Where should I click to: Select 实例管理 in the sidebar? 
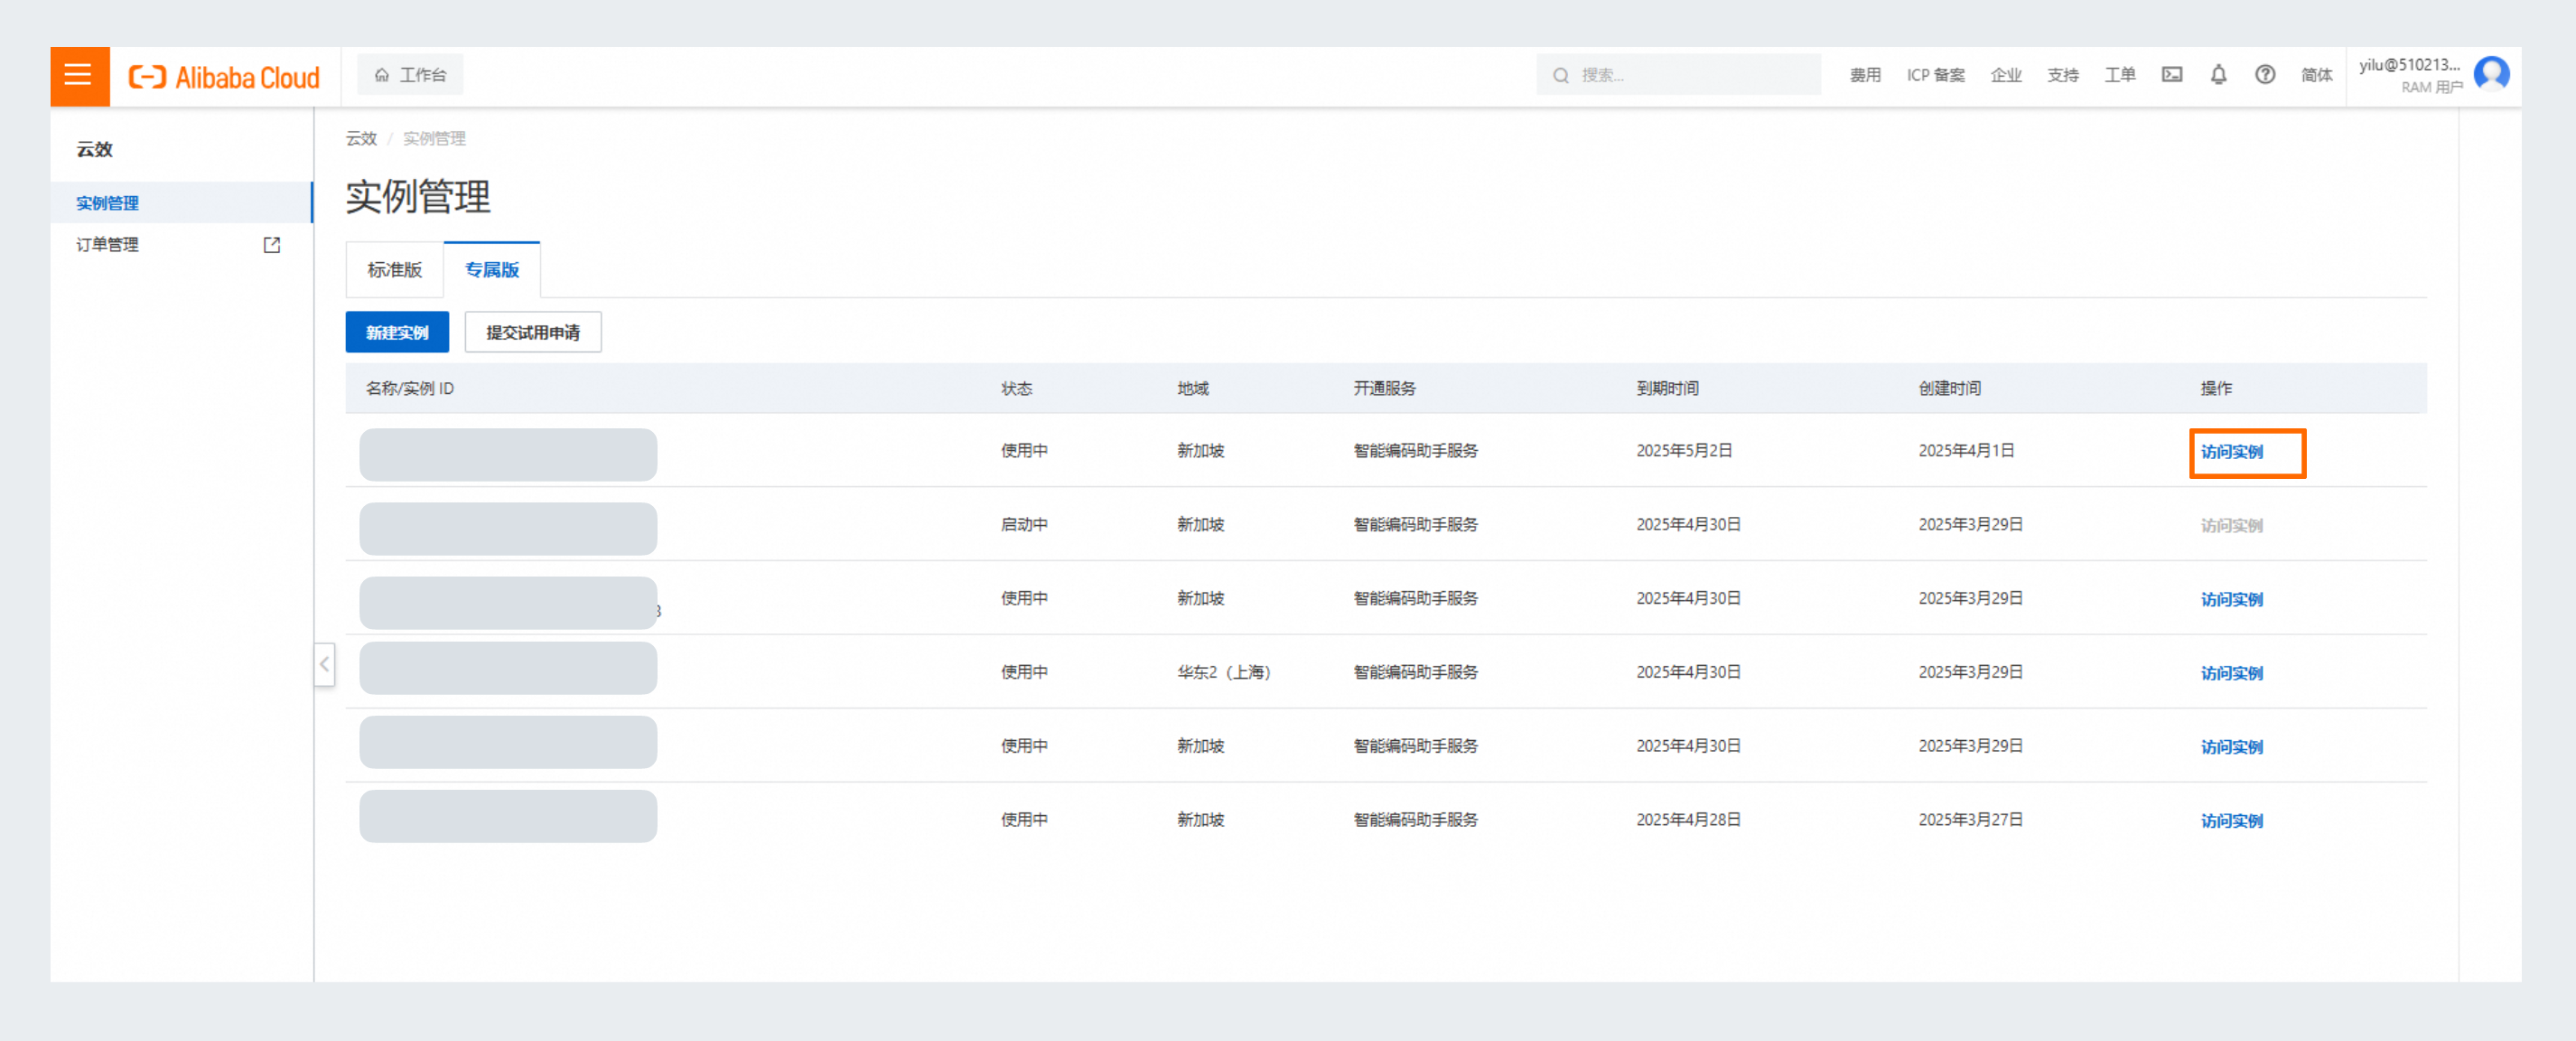[108, 203]
